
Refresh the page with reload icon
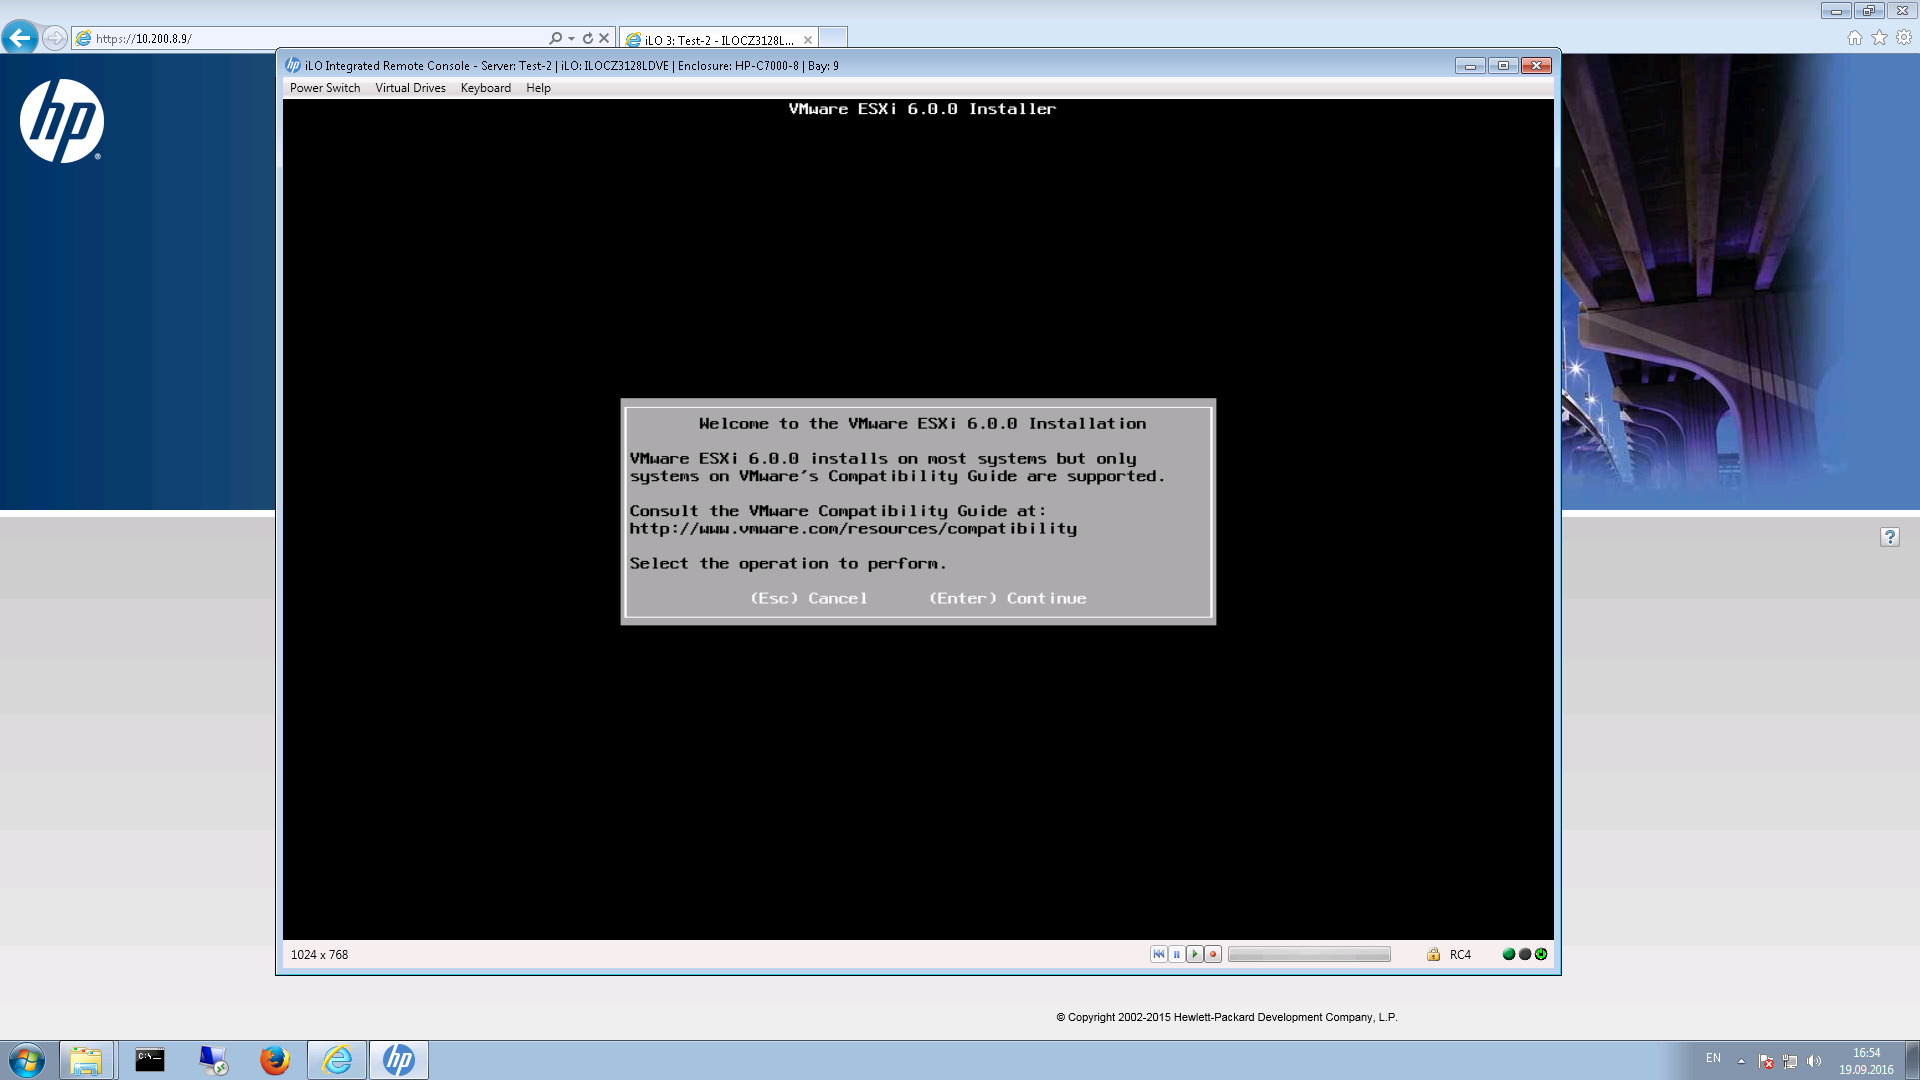pos(588,38)
